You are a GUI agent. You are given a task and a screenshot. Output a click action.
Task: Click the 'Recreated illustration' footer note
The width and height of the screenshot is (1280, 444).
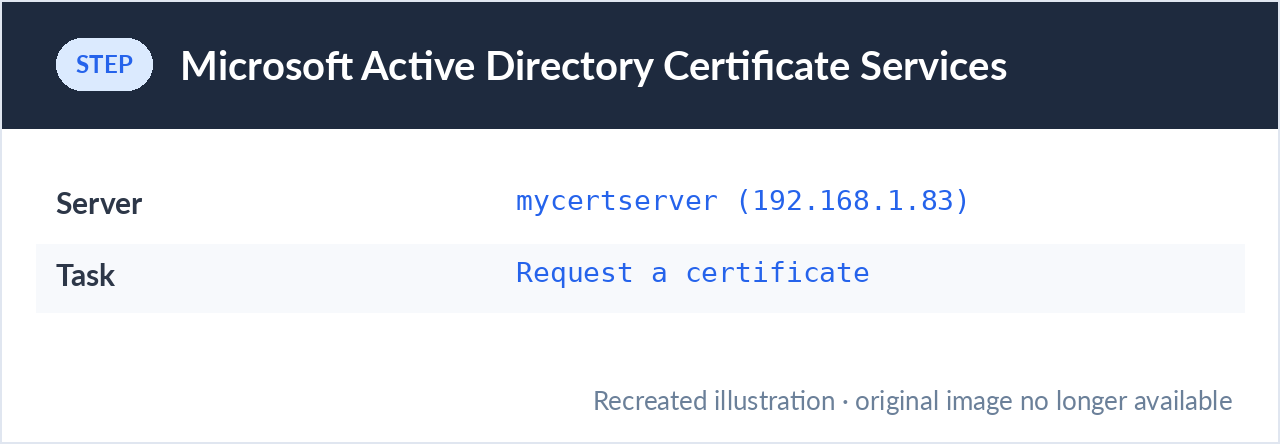point(912,401)
